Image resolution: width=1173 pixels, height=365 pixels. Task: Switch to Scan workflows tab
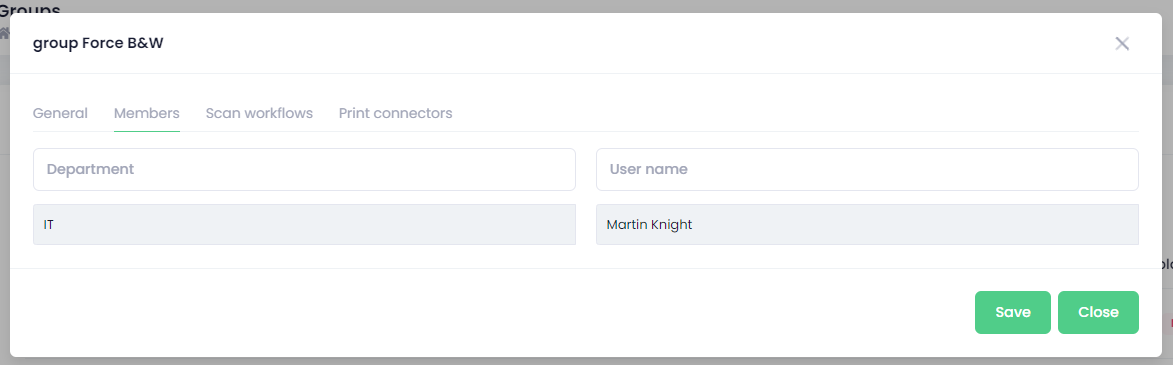259,114
